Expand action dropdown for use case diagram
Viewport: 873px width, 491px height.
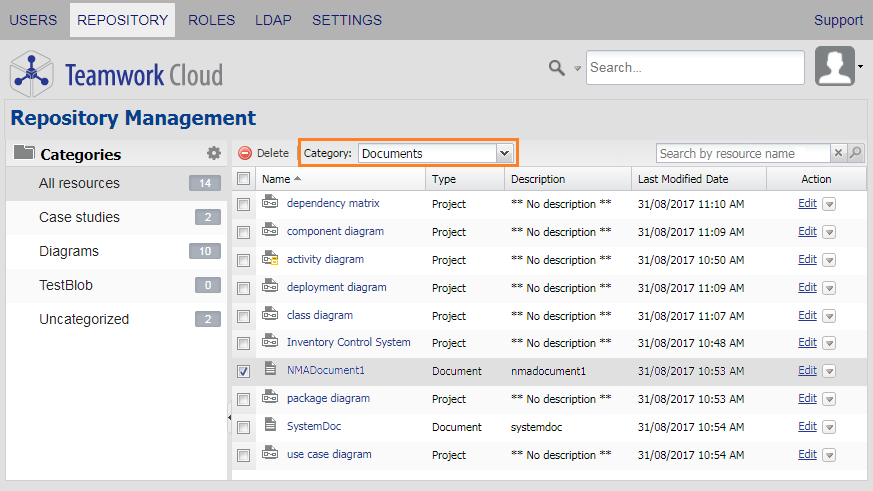pyautogui.click(x=829, y=455)
